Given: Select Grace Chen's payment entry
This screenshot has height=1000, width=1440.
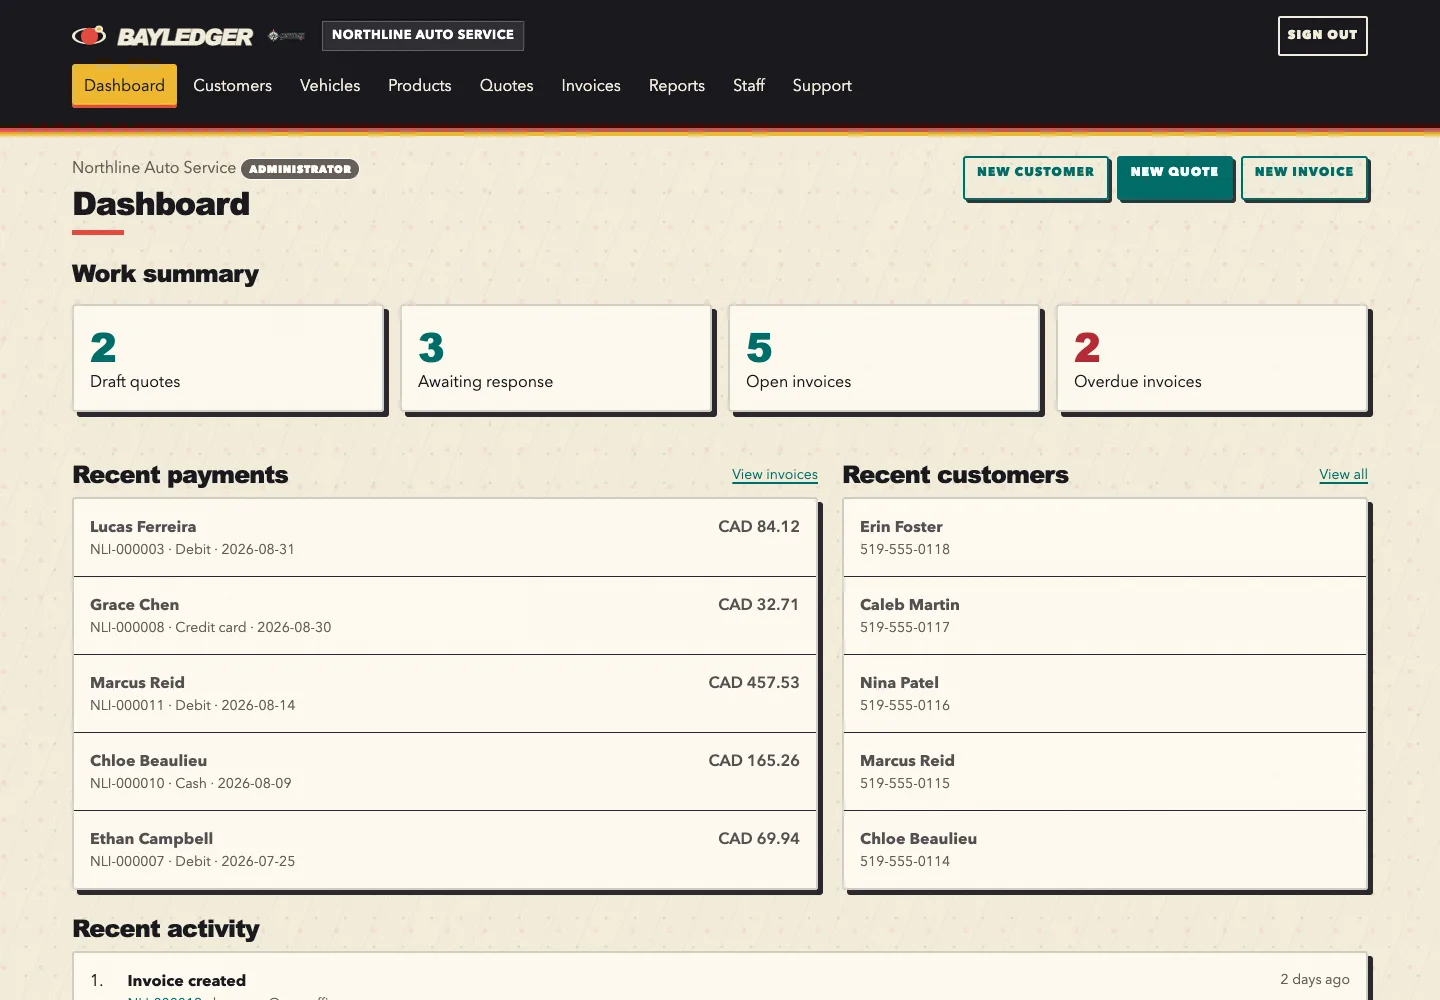Looking at the screenshot, I should tap(445, 616).
